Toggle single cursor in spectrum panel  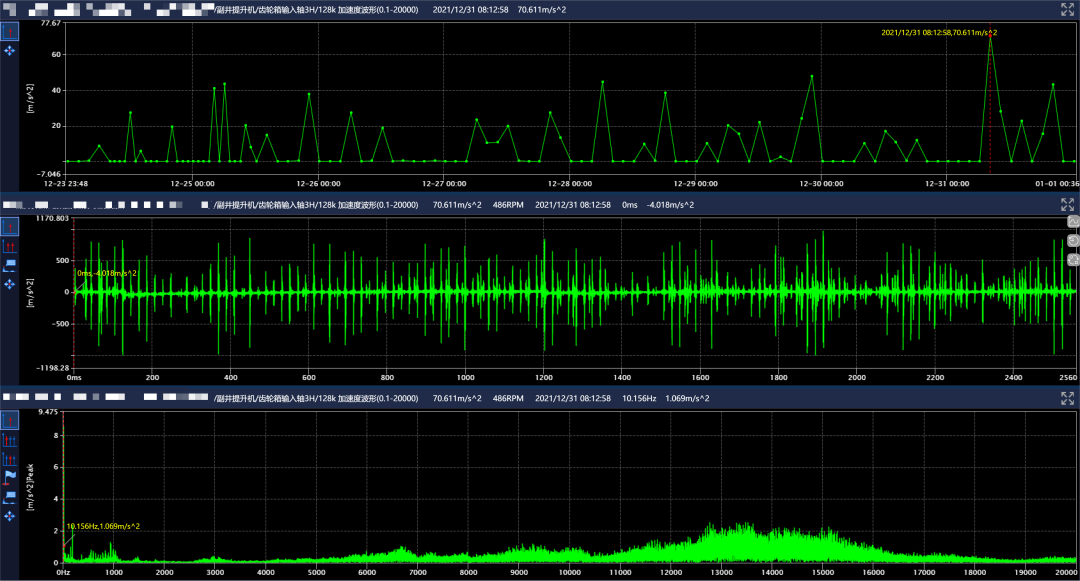click(x=10, y=421)
